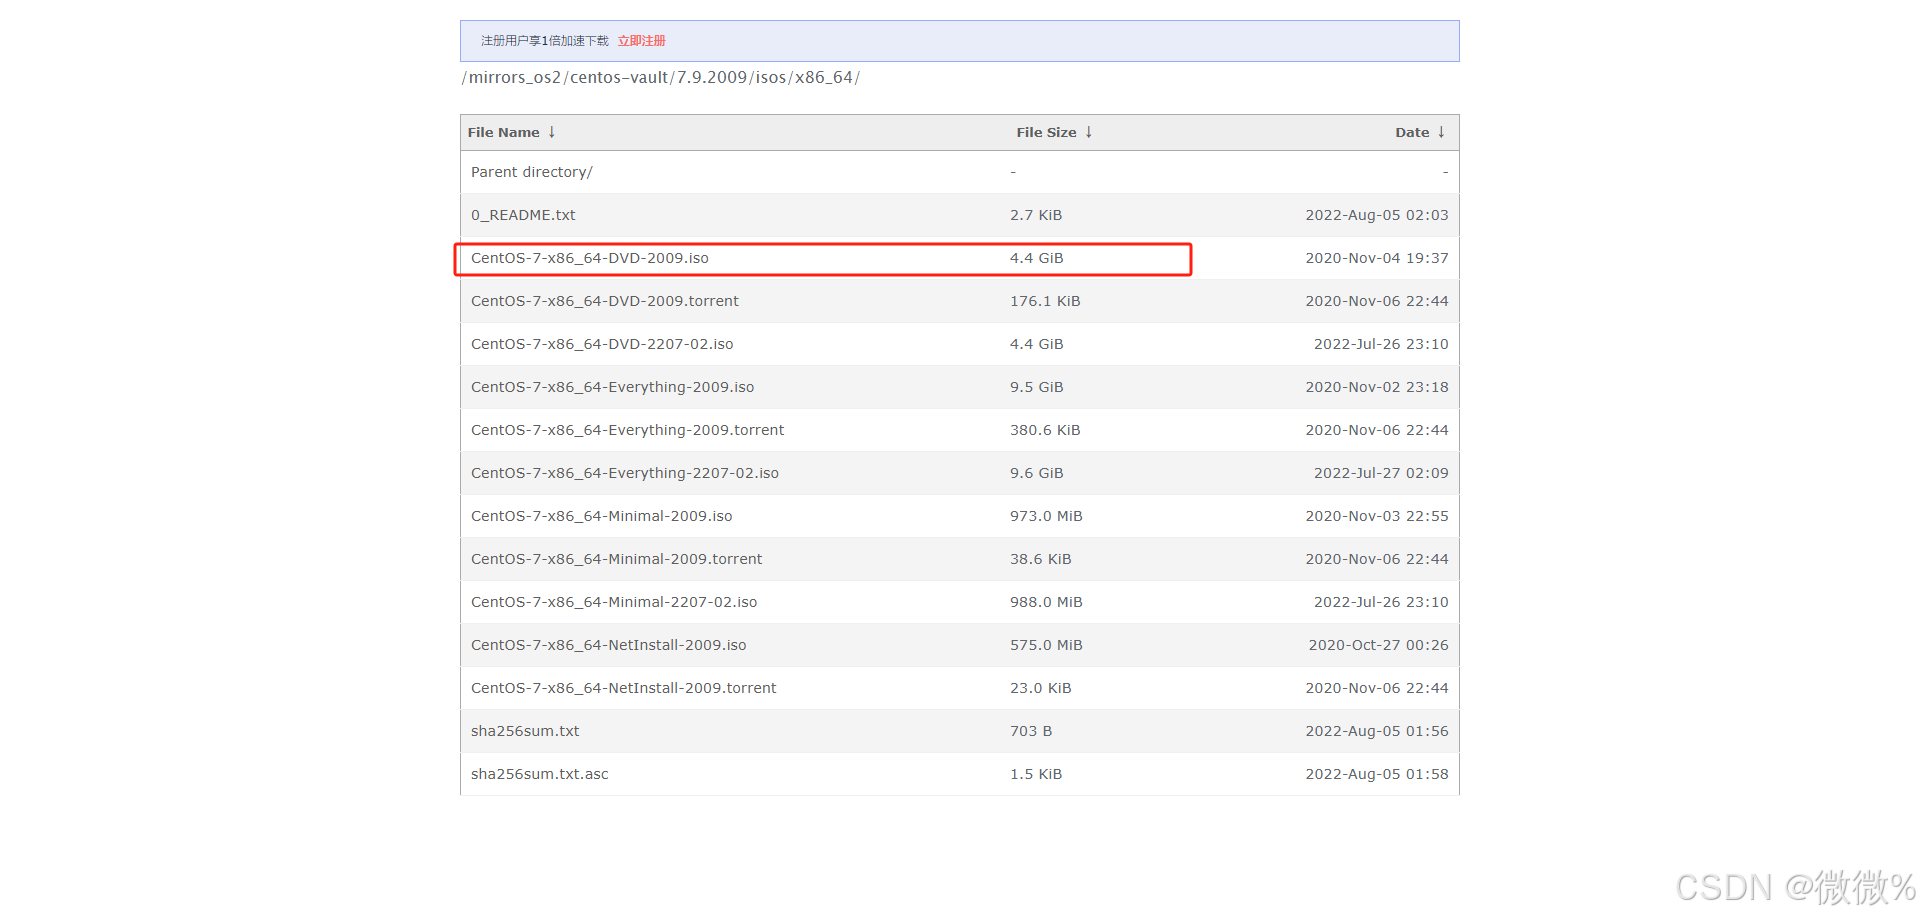Sort by File Size arrow icon
Screen dimensions: 1920x919
[1089, 132]
